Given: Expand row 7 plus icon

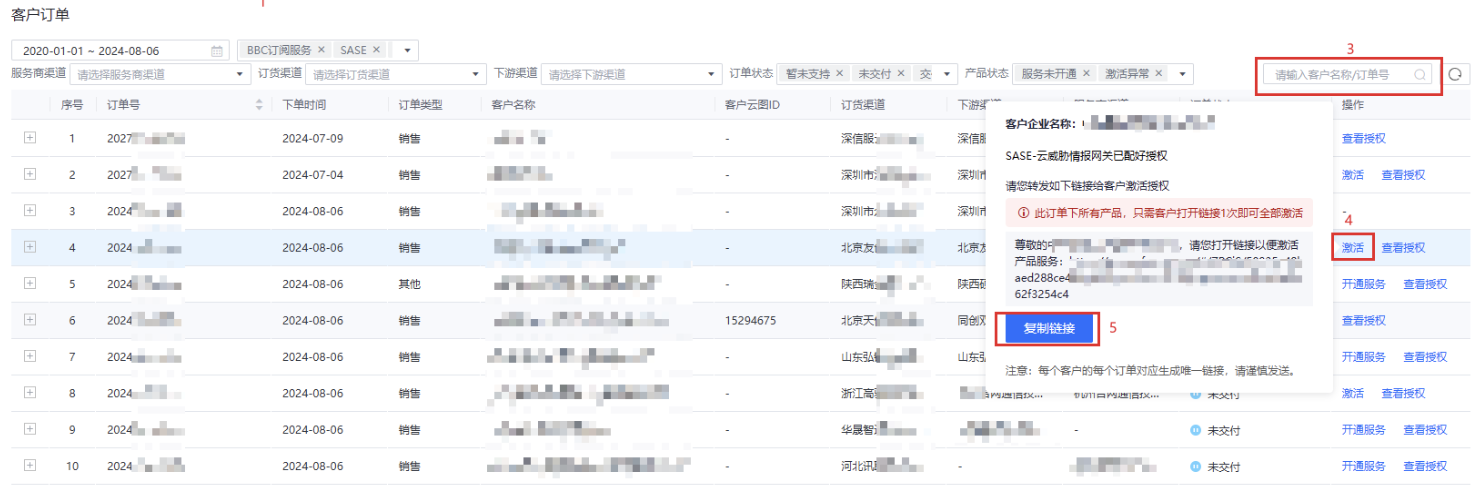Looking at the screenshot, I should 30,356.
